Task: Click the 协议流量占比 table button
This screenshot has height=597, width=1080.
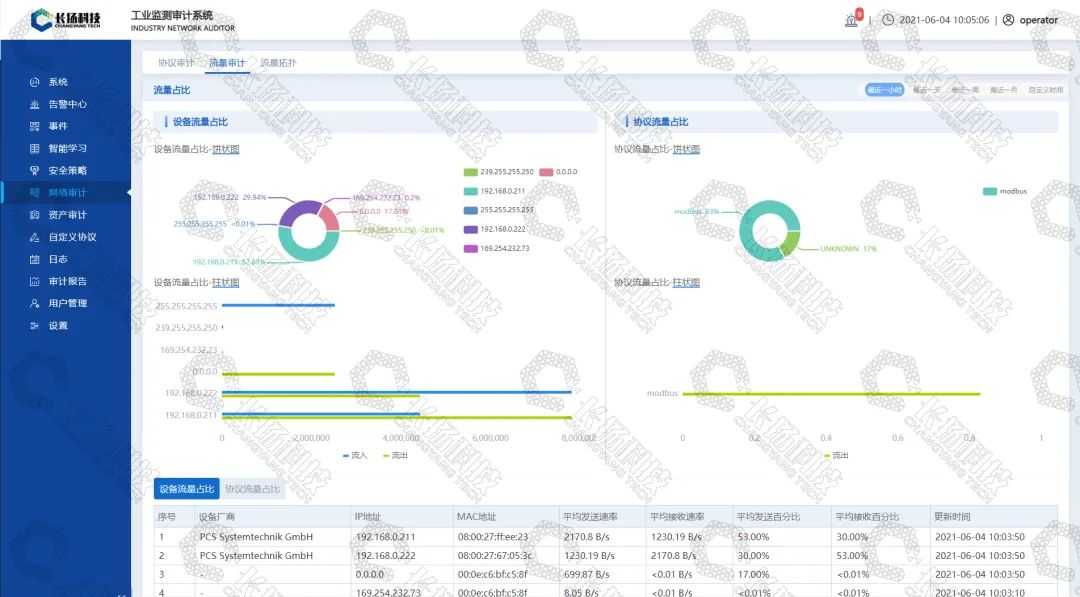Action: pyautogui.click(x=253, y=489)
